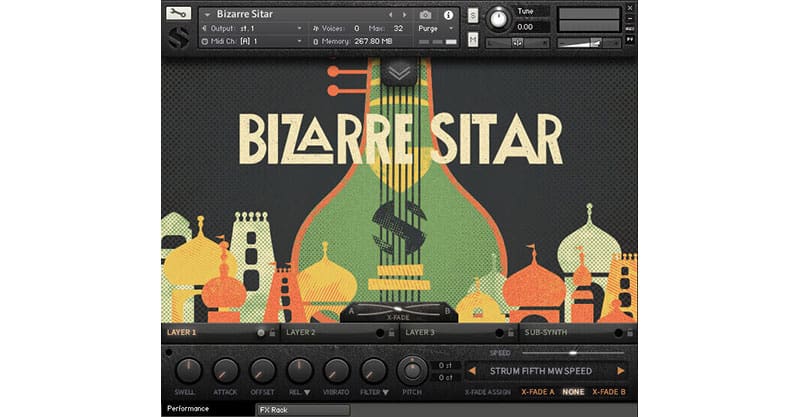Click the Memory 267.80 MB readout
This screenshot has height=417, width=800.
(x=373, y=41)
